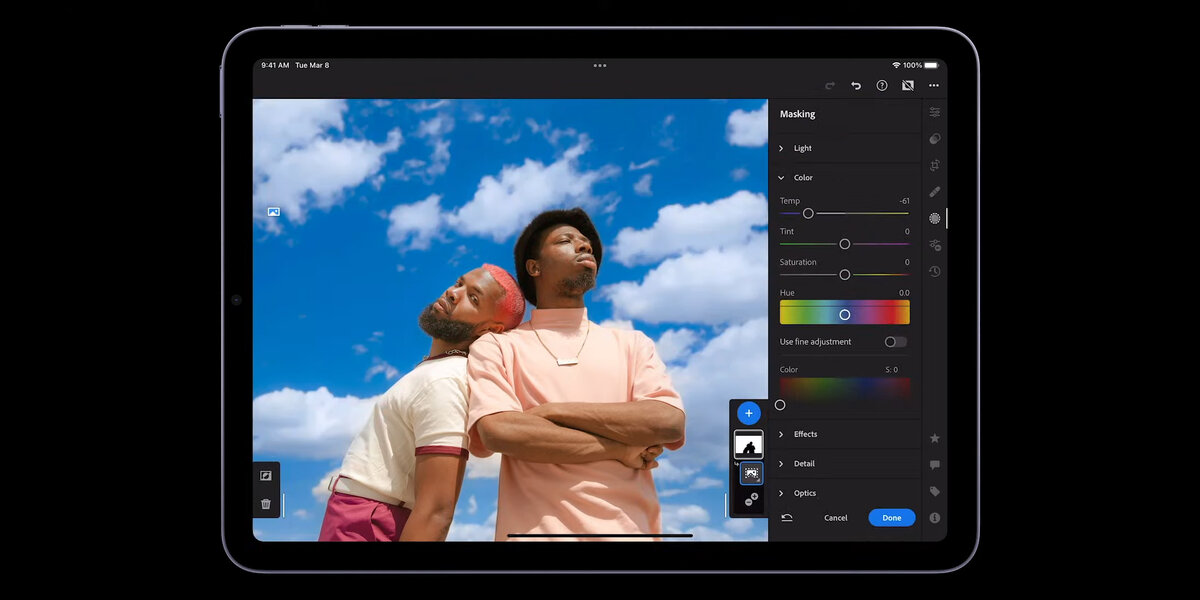Tap the three-dot multitasking control at top
The image size is (1200, 600).
coord(600,66)
